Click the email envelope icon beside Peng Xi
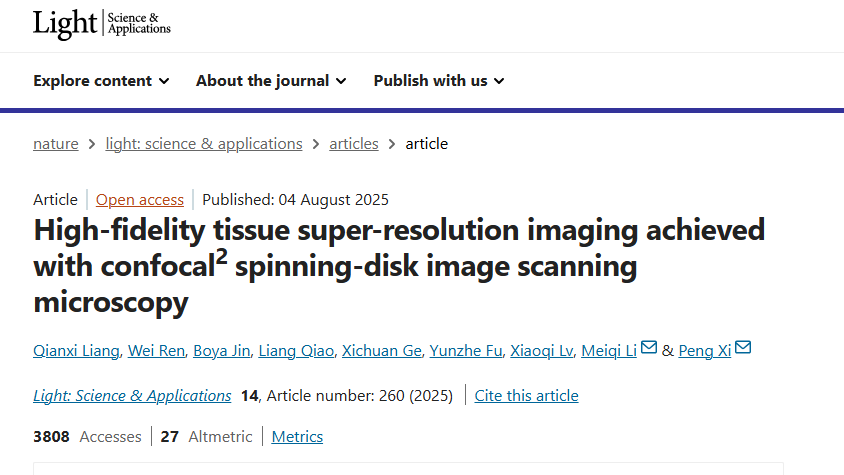 [x=743, y=349]
